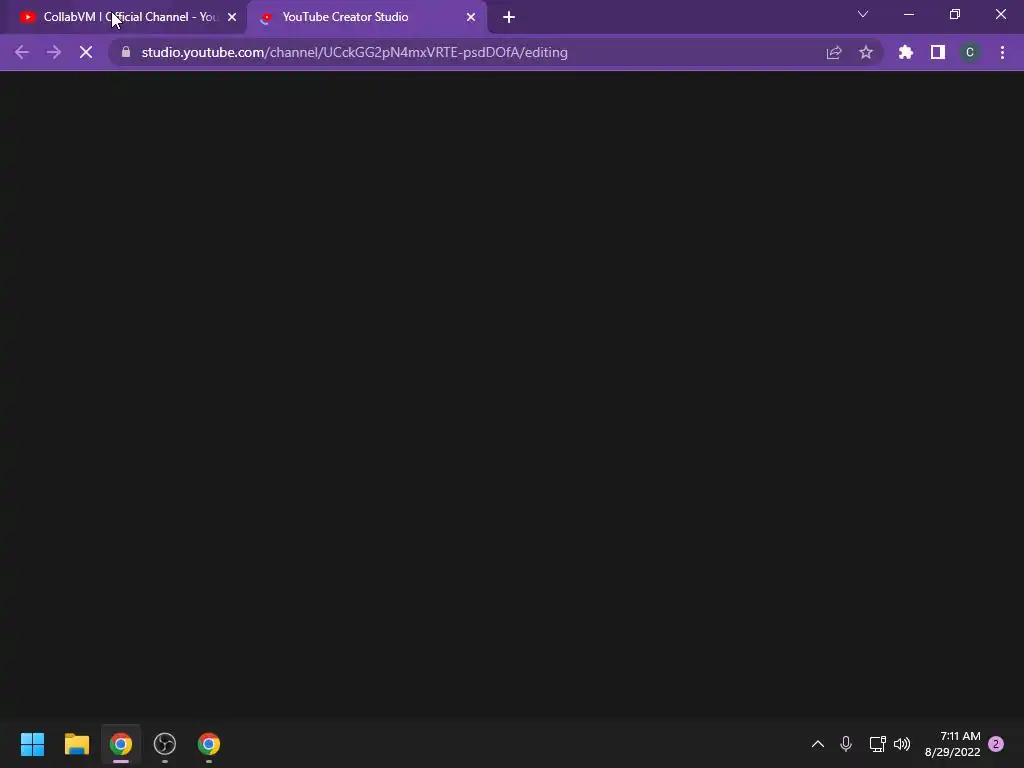Viewport: 1024px width, 768px height.
Task: View site information via the lock icon
Action: (126, 52)
